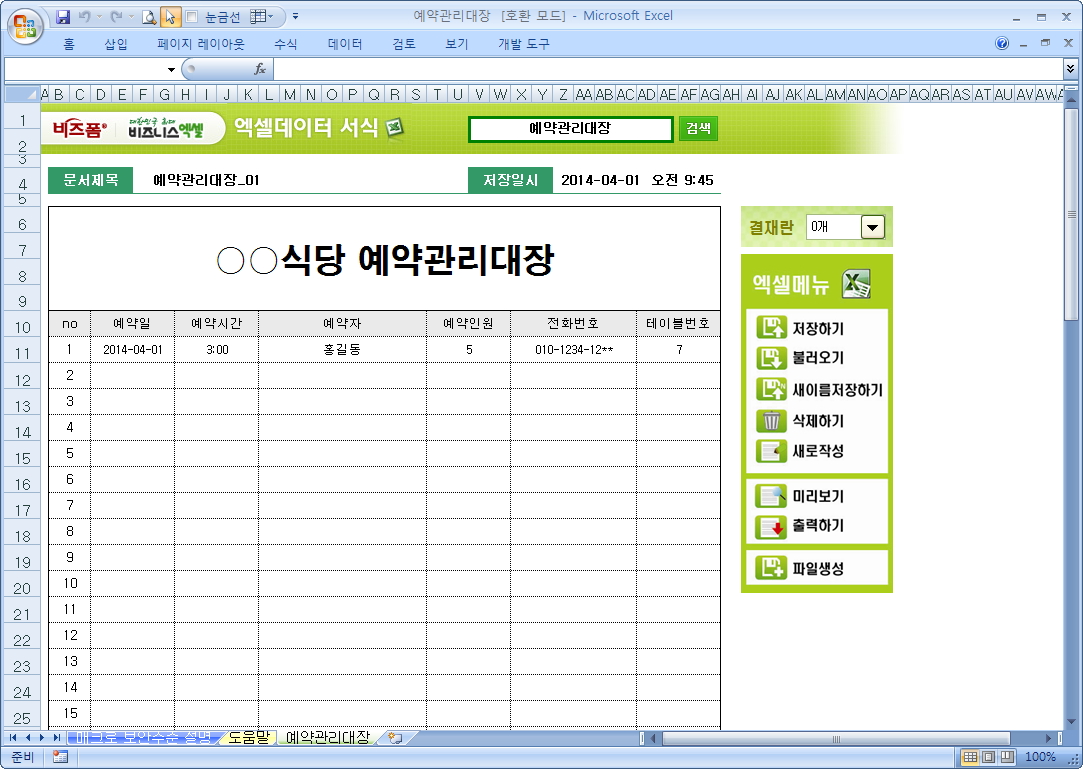Open the 페이지 레이아웃 ribbon tab
This screenshot has width=1083, height=769.
coord(201,44)
